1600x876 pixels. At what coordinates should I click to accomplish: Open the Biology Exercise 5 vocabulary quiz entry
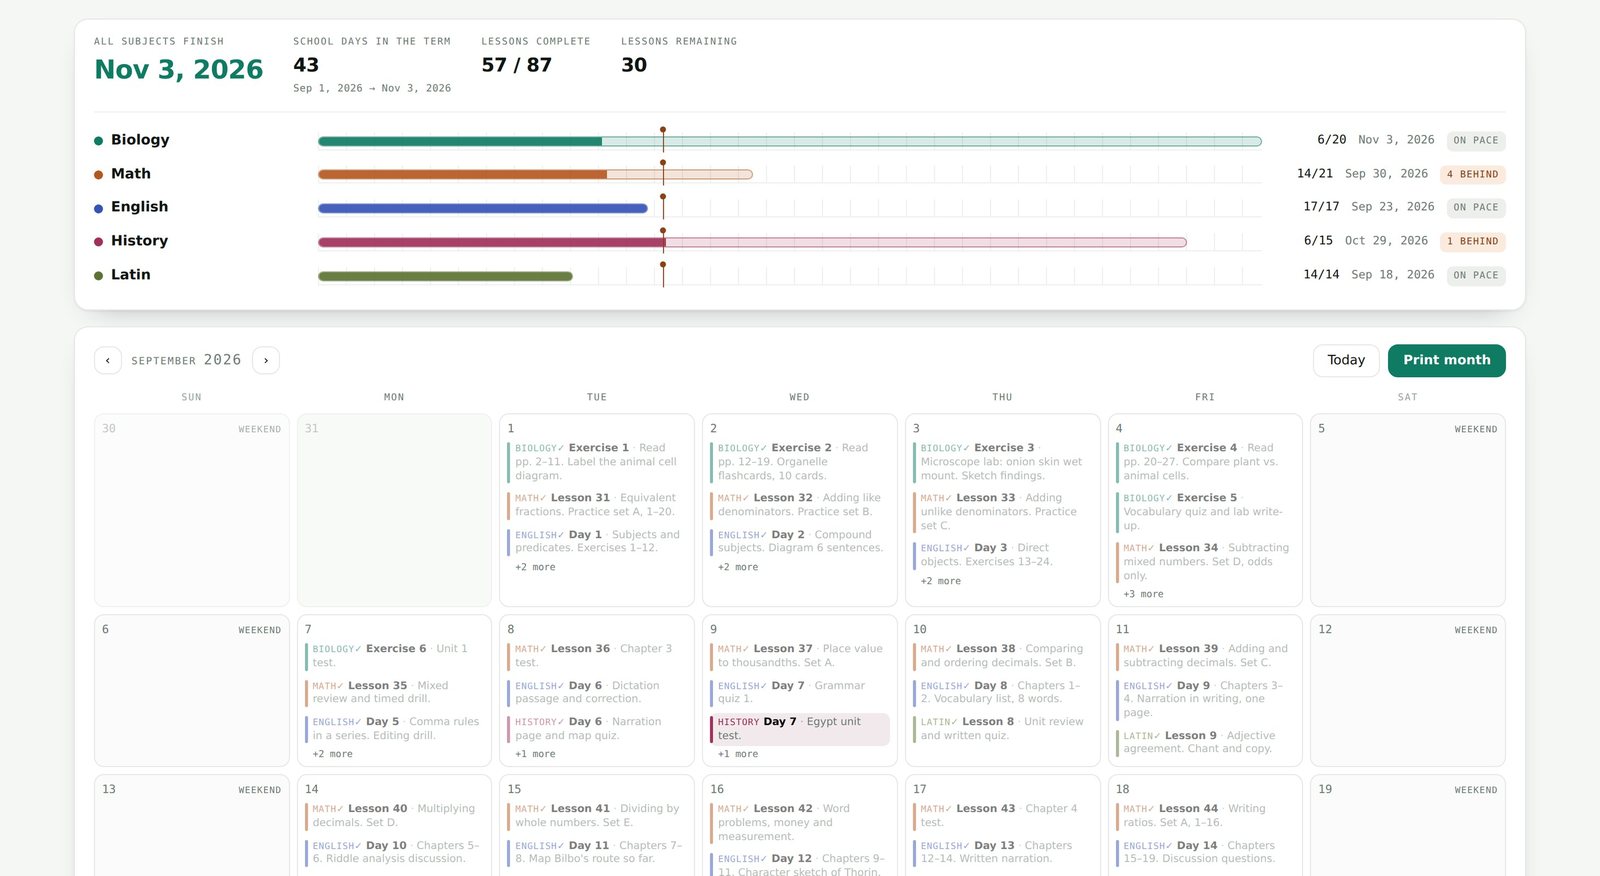pyautogui.click(x=1205, y=512)
